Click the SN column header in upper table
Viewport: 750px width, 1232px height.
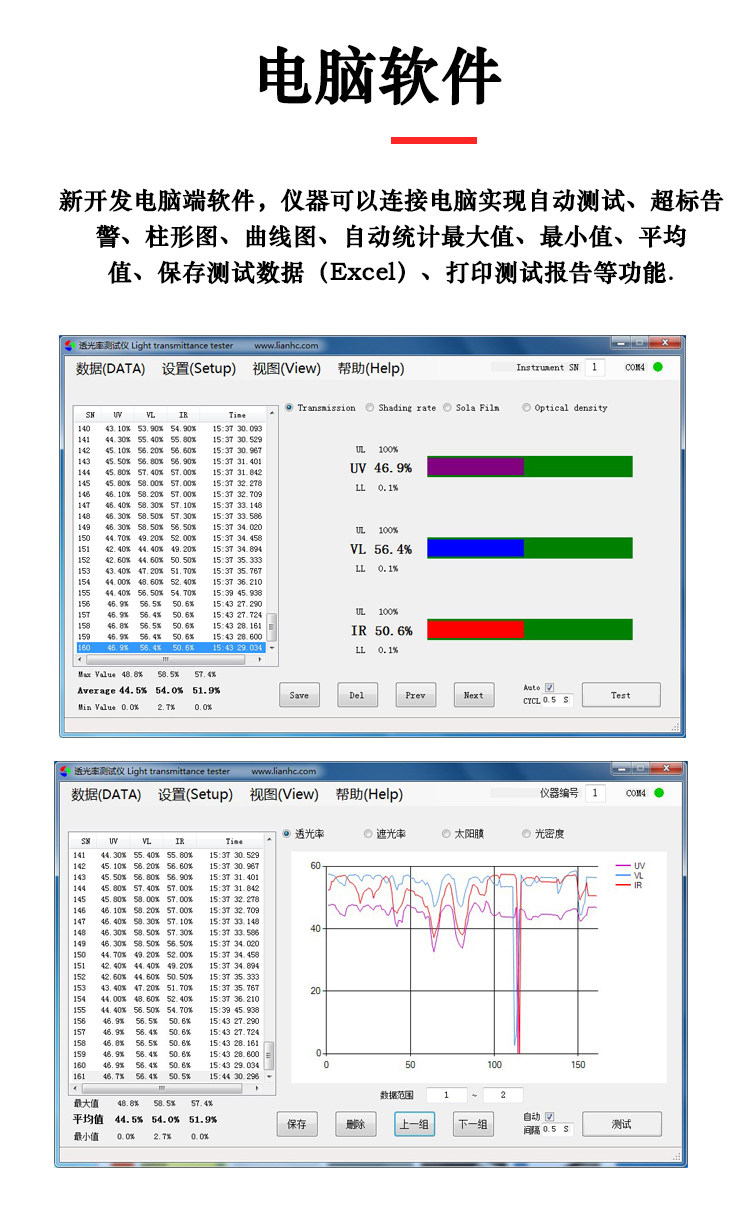[90, 414]
